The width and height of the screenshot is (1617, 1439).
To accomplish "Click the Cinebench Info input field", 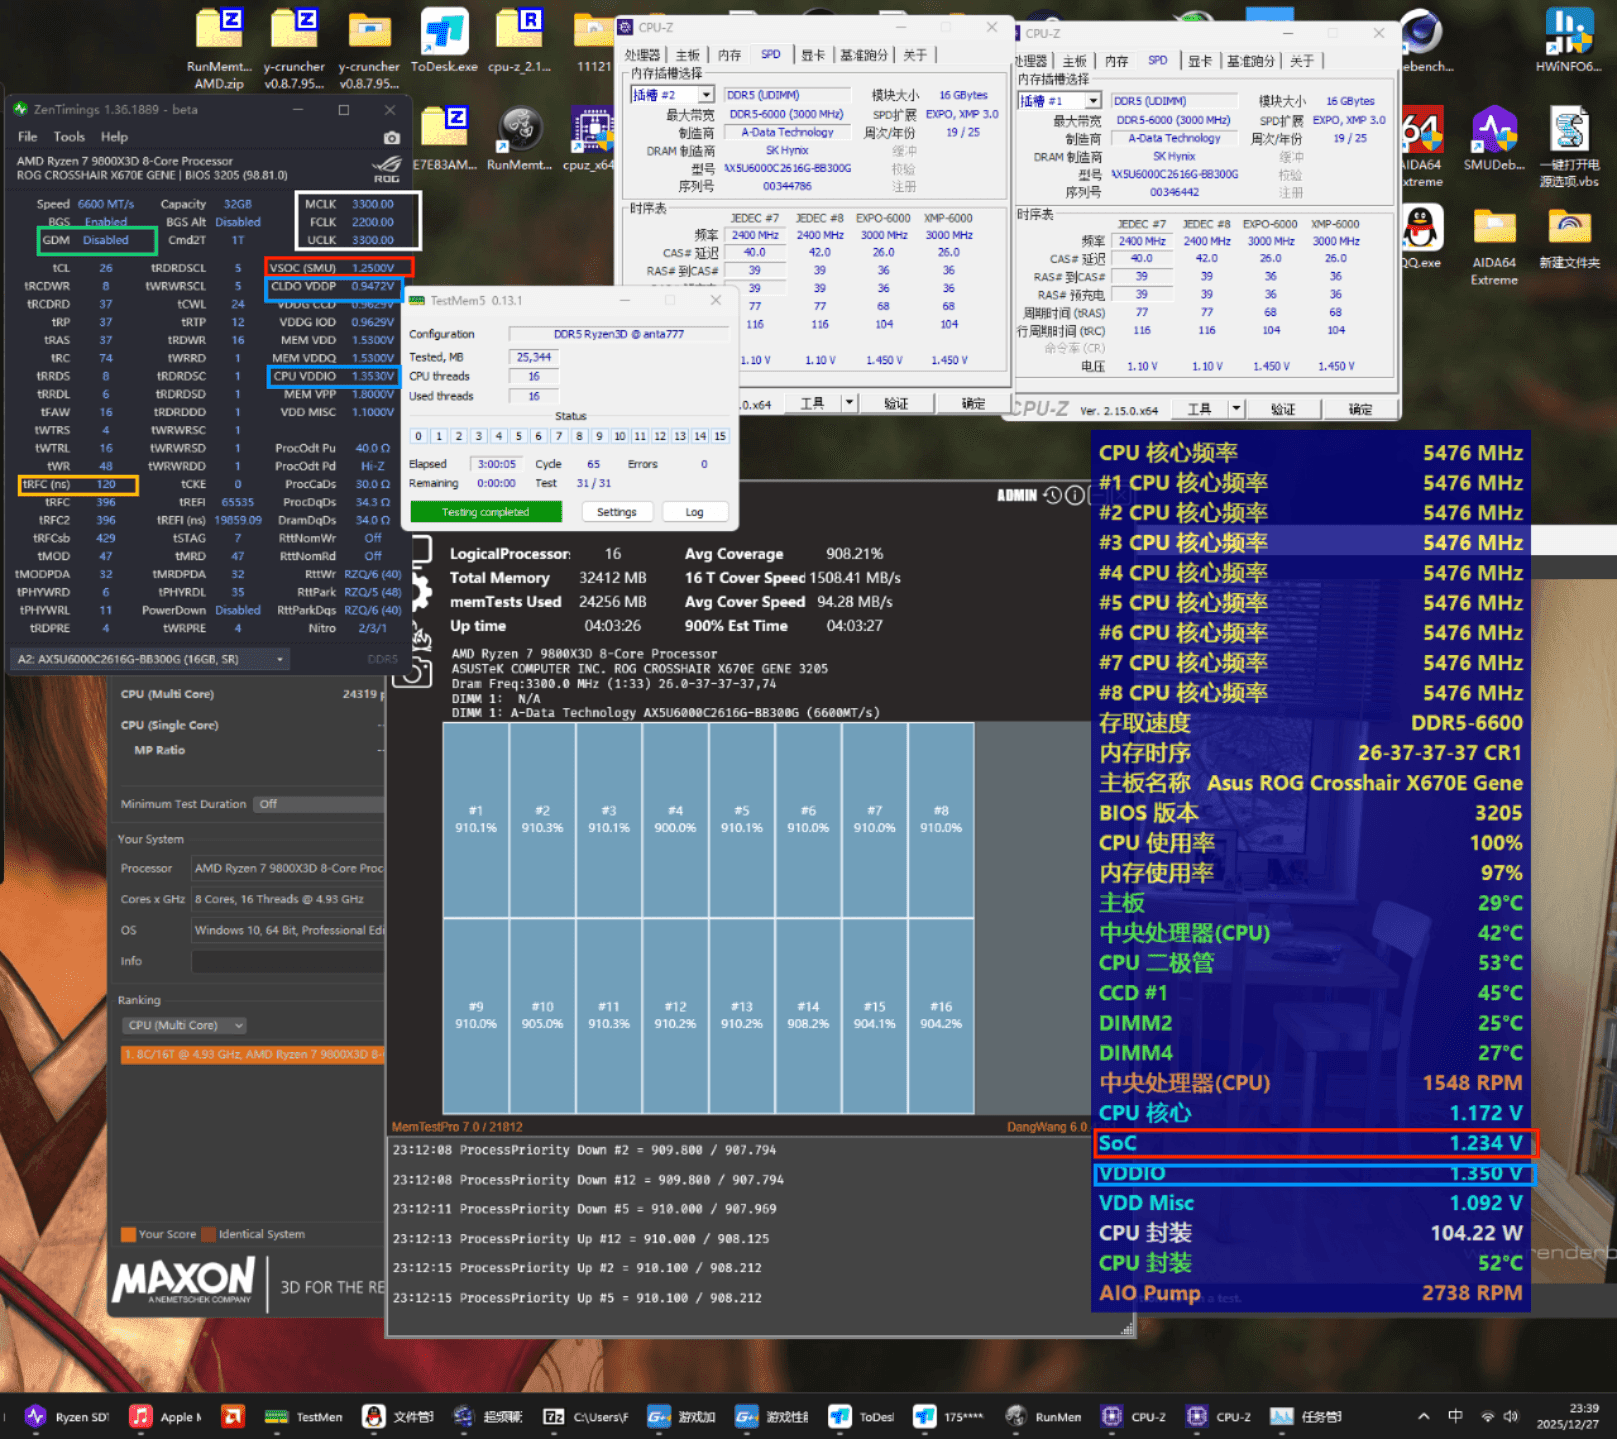I will point(288,961).
